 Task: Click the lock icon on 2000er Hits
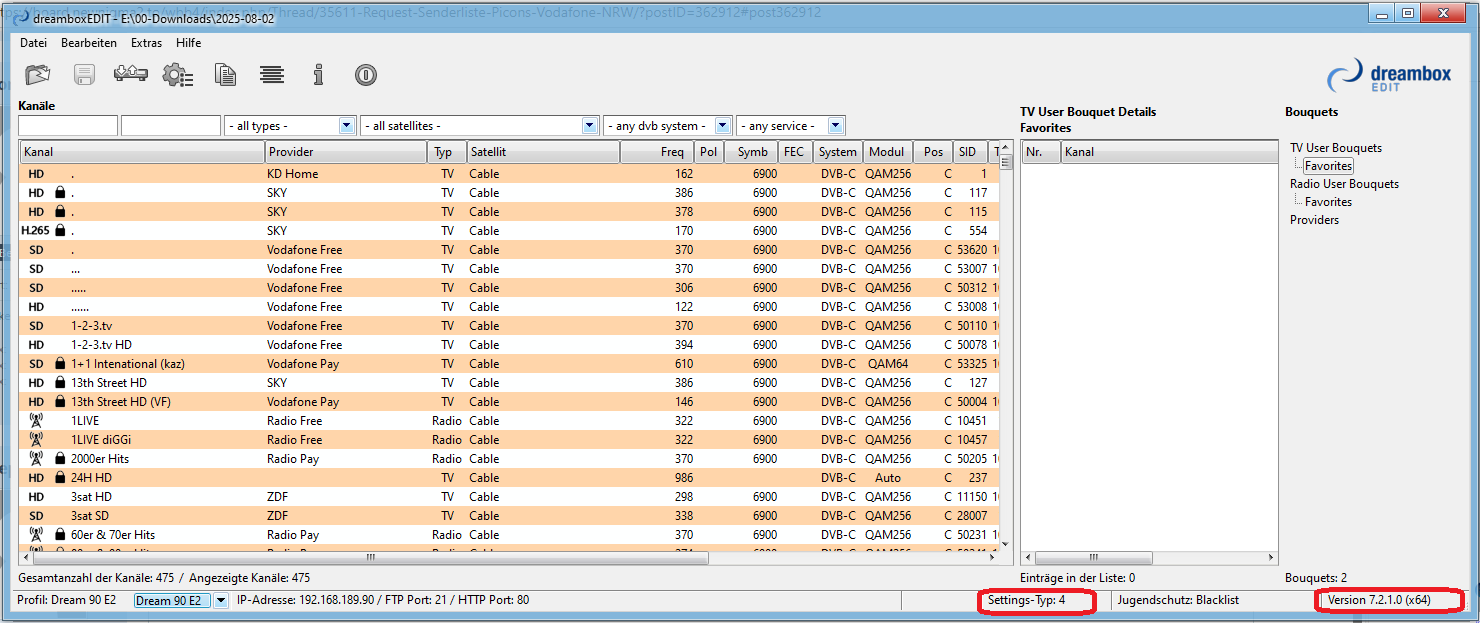point(60,459)
